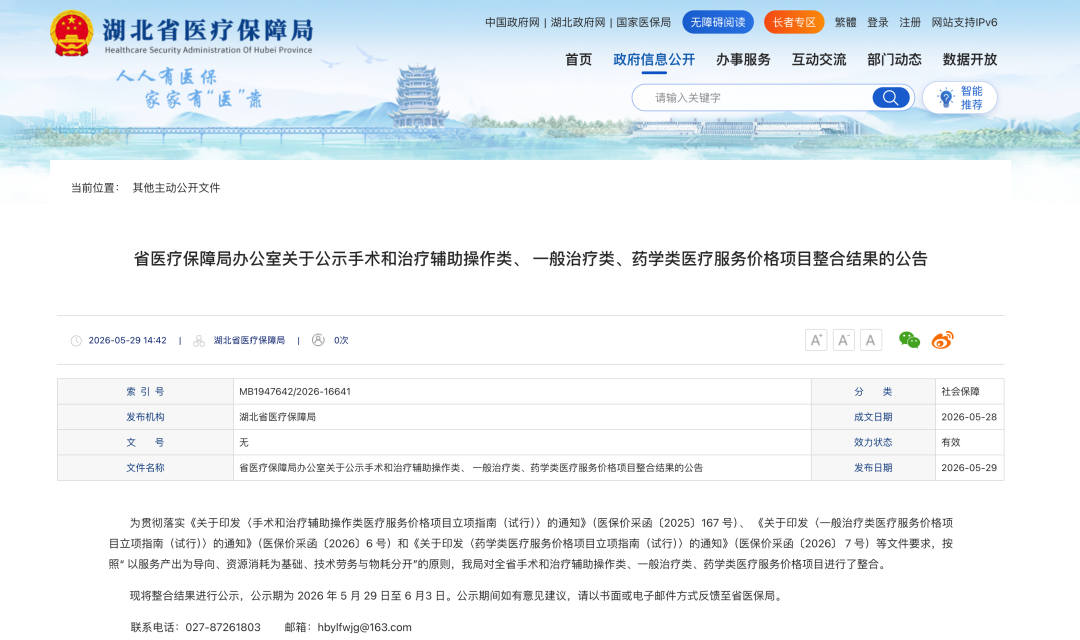Click the 索引号 label cell
The width and height of the screenshot is (1080, 640).
(x=145, y=391)
